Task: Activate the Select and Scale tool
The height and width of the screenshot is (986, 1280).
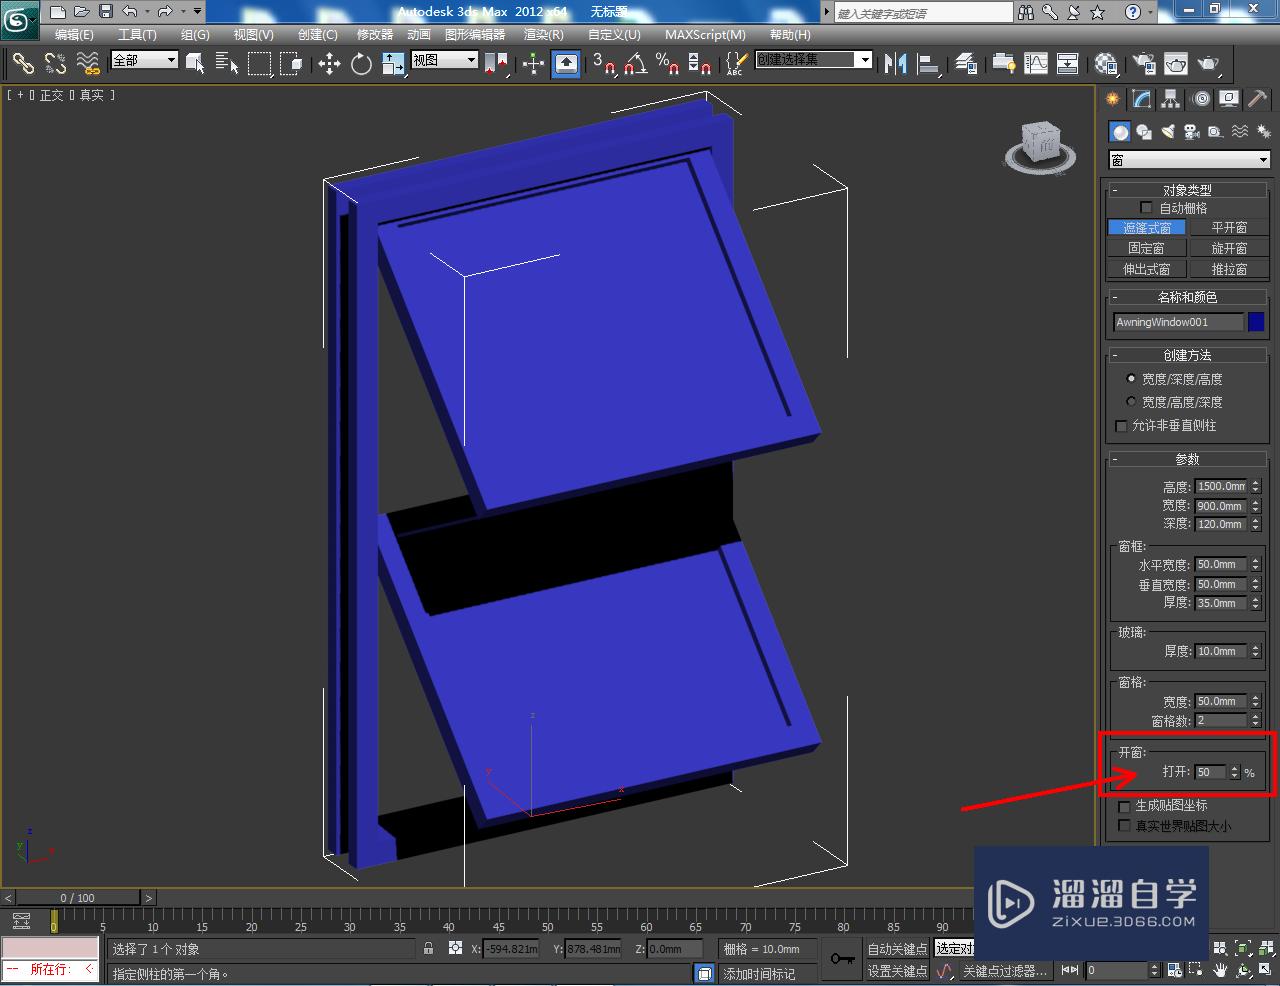Action: 393,64
